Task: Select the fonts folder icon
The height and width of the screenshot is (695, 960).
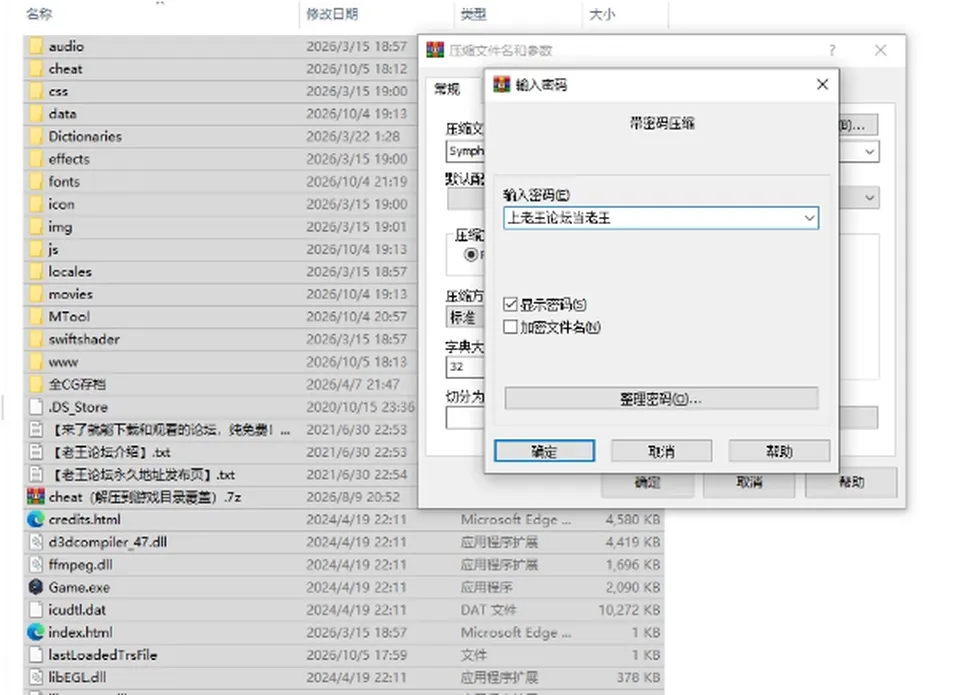Action: click(36, 181)
